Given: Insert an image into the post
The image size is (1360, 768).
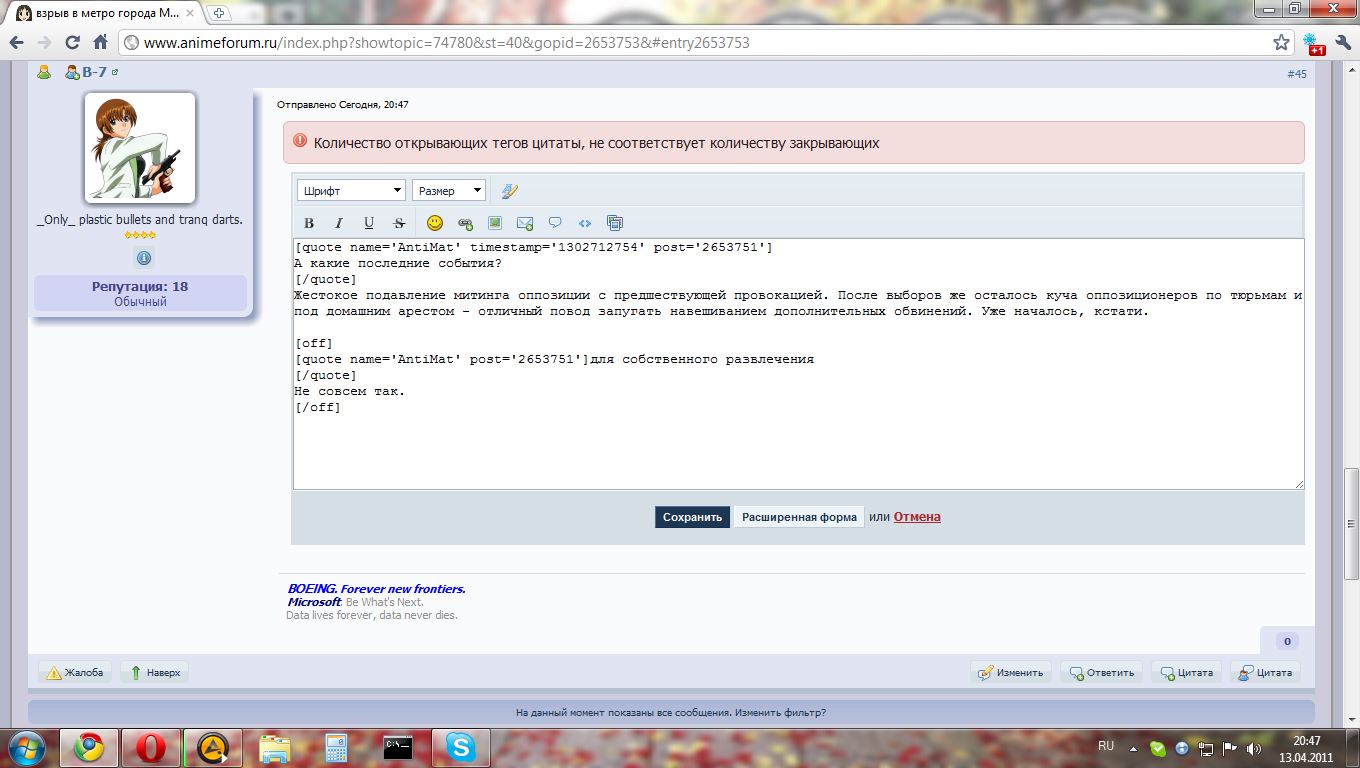Looking at the screenshot, I should (495, 223).
